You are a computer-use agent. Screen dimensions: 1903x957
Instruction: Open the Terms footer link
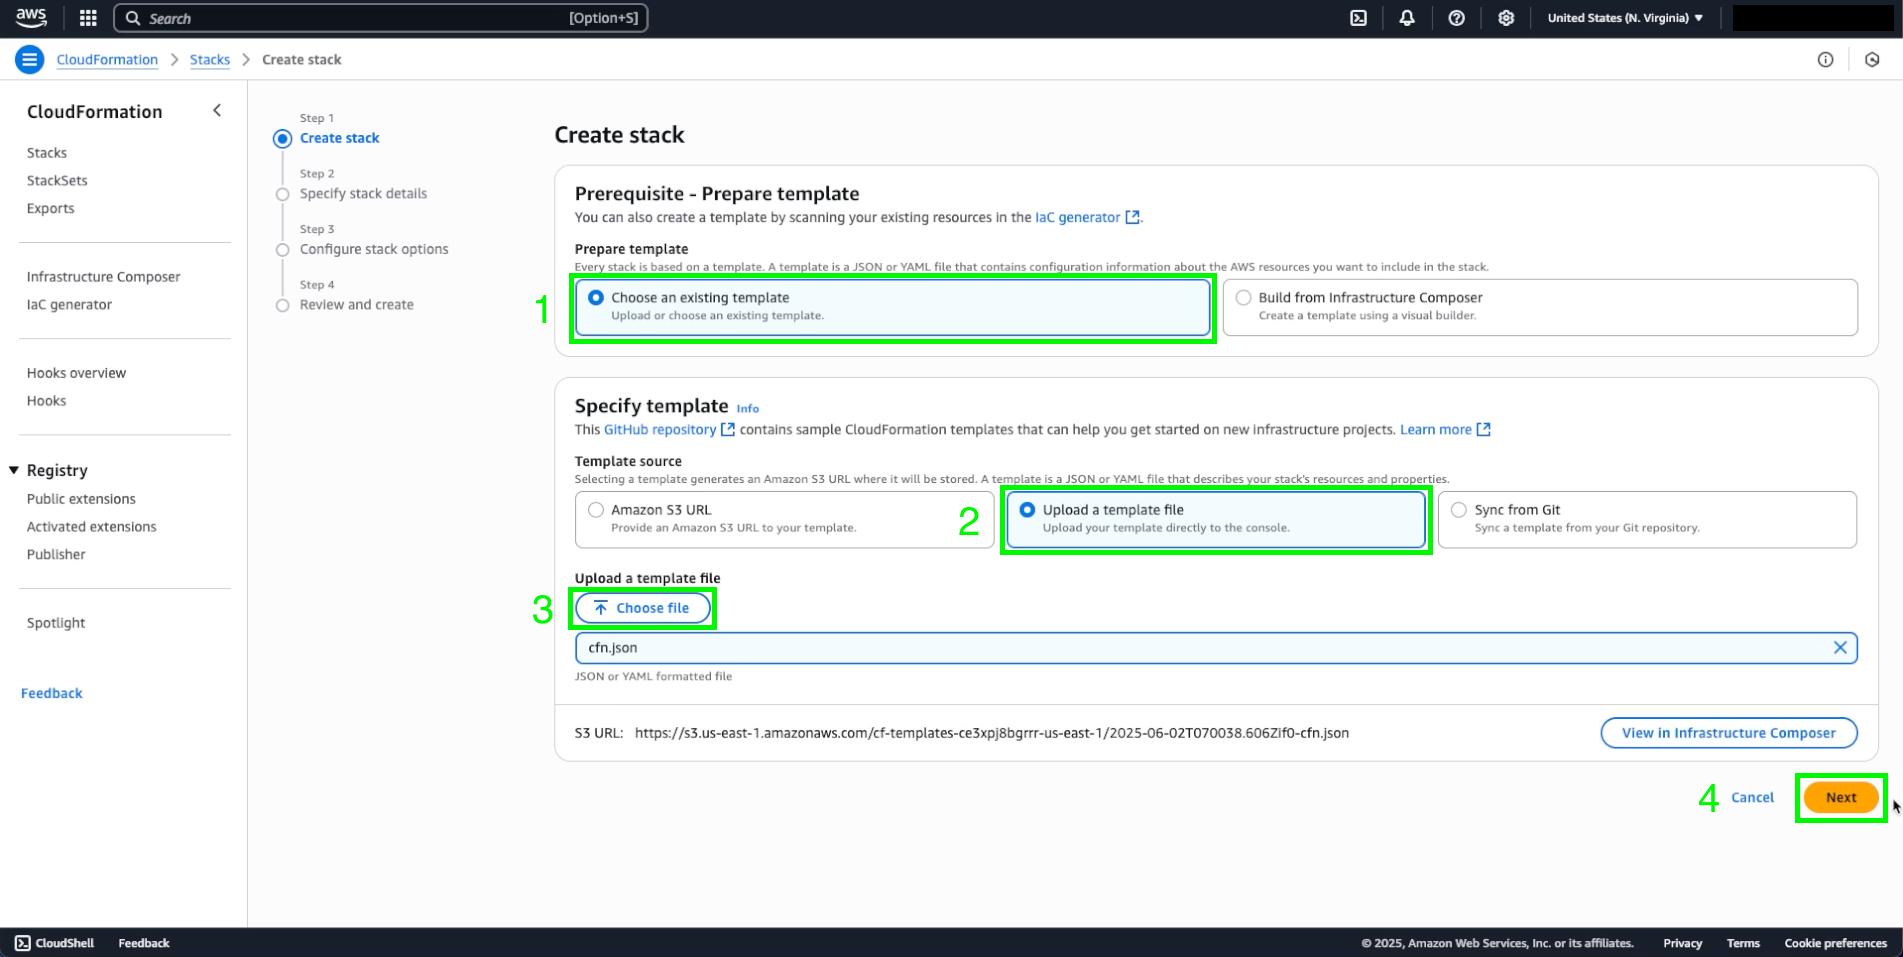1743,943
